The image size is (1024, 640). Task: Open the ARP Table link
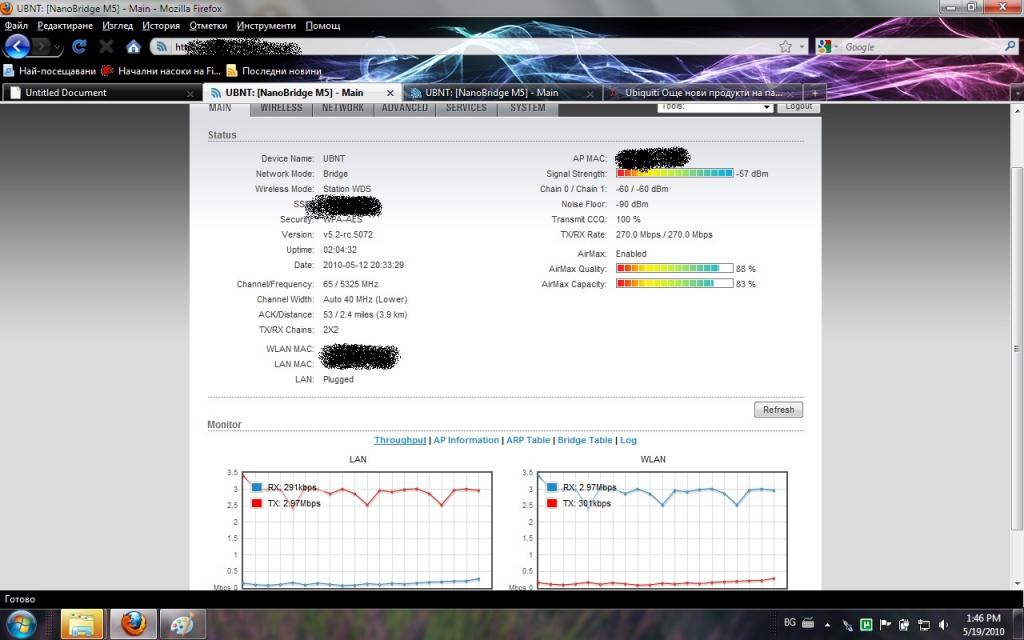528,440
